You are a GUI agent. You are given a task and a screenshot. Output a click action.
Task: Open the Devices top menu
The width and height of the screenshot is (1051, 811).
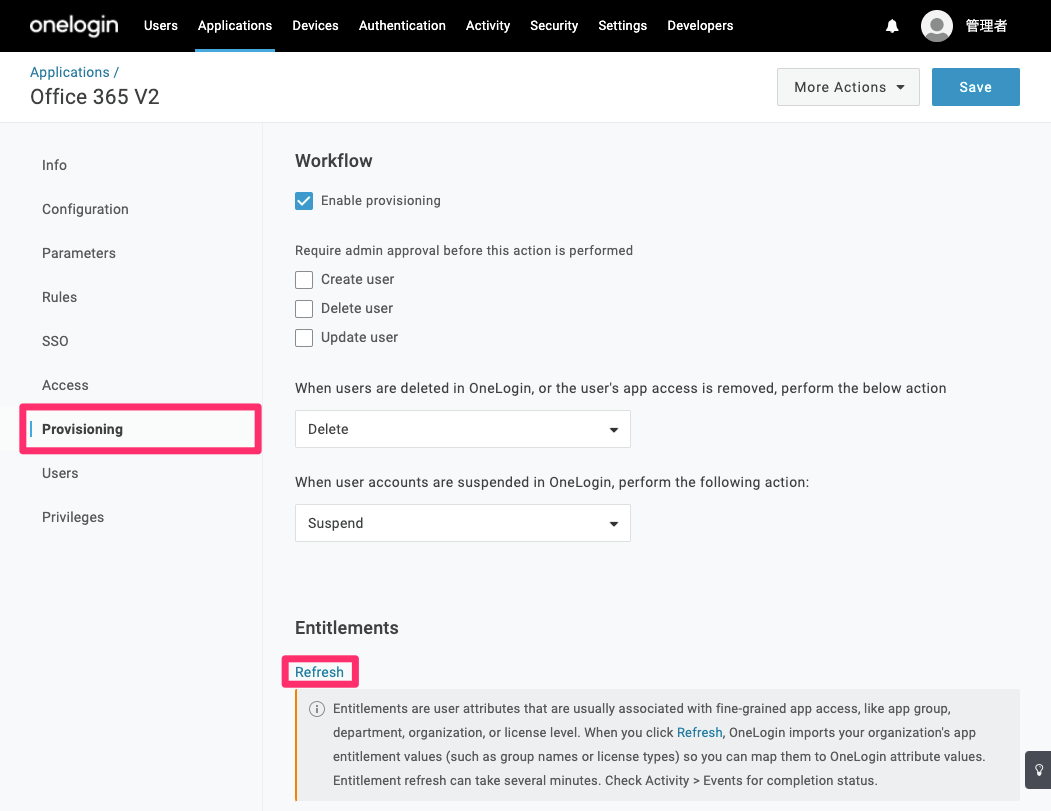[x=315, y=25]
